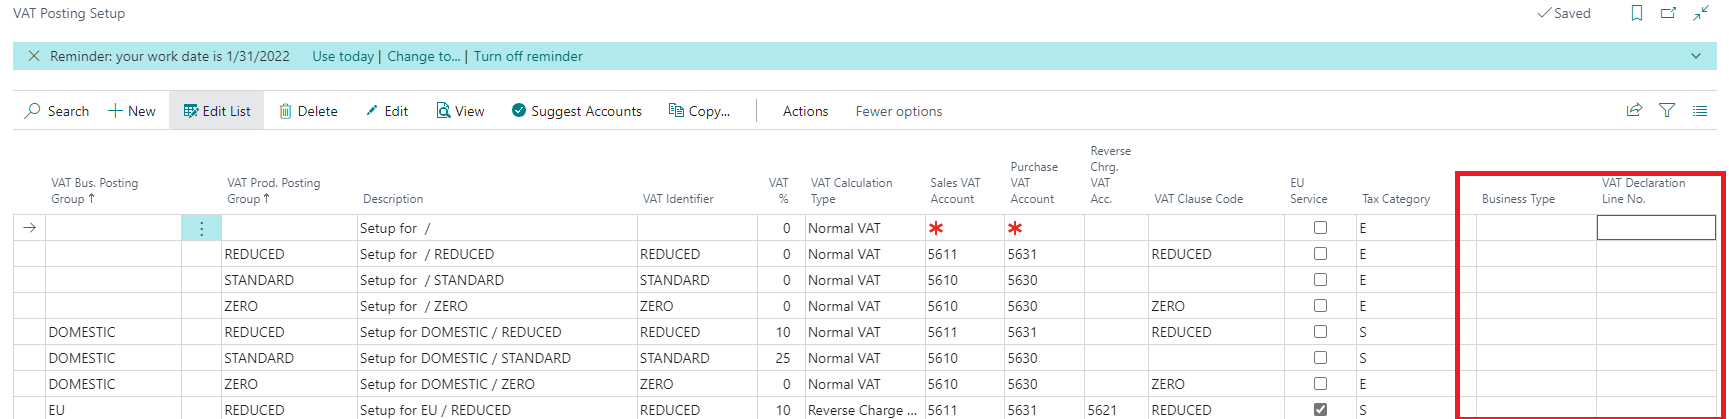Viewport: 1729px width, 419px height.
Task: Toggle EU Service checkbox in first row
Action: 1320,228
